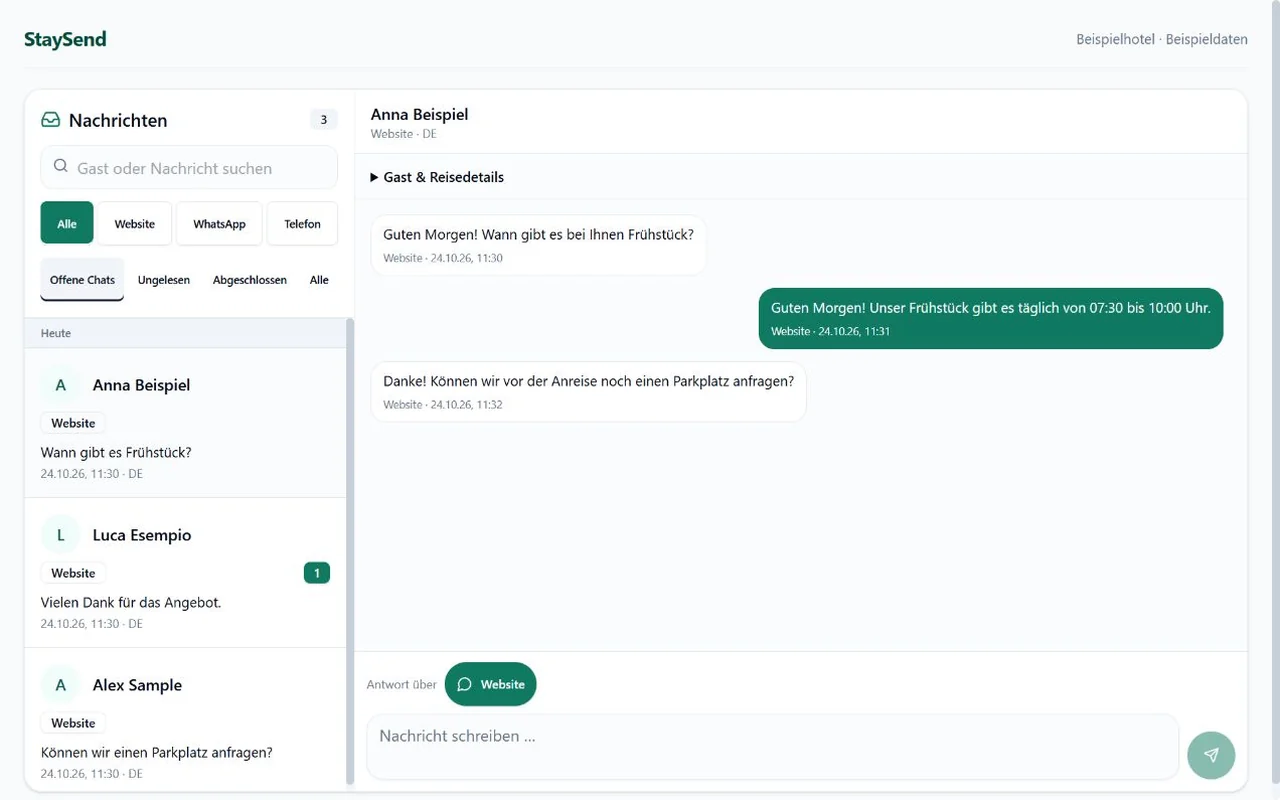Focus the Nachricht schreiben text box
The image size is (1280, 800).
click(x=773, y=747)
